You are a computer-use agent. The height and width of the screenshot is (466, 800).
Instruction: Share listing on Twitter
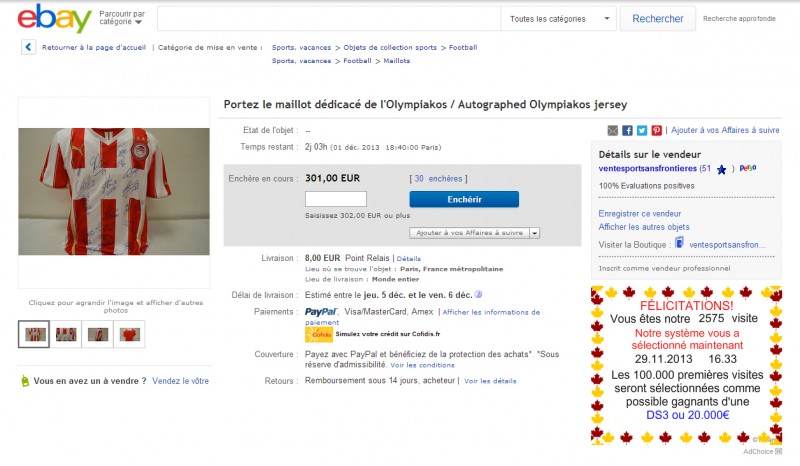[x=642, y=130]
